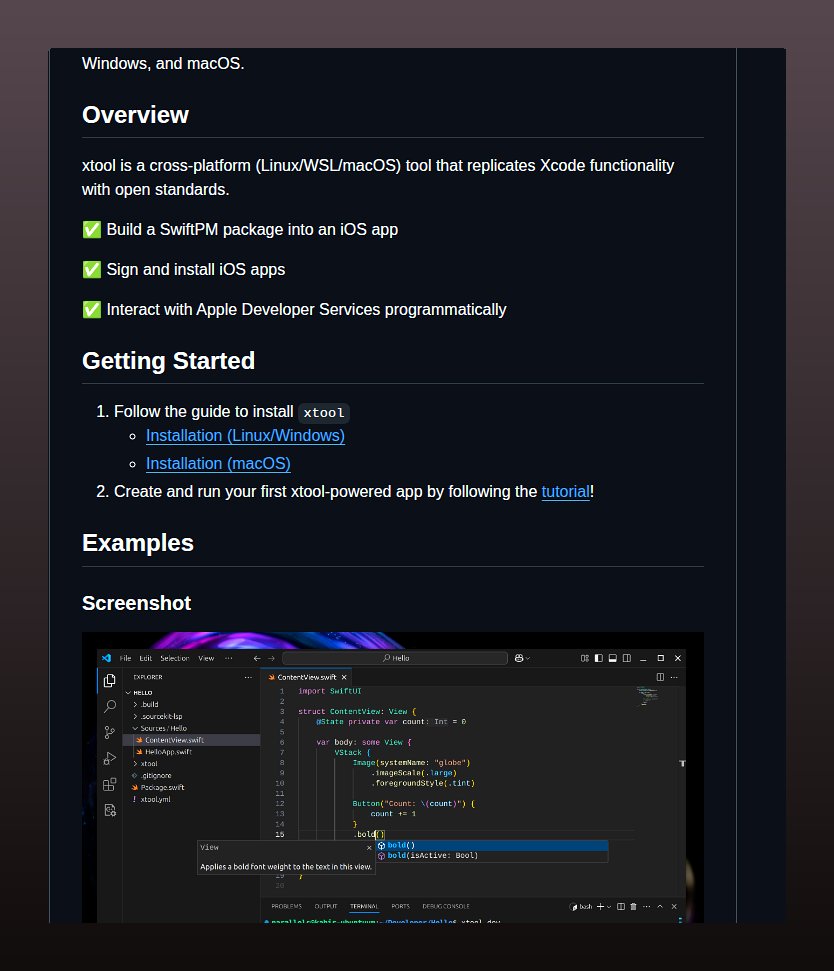Click the Overview heading

click(135, 115)
